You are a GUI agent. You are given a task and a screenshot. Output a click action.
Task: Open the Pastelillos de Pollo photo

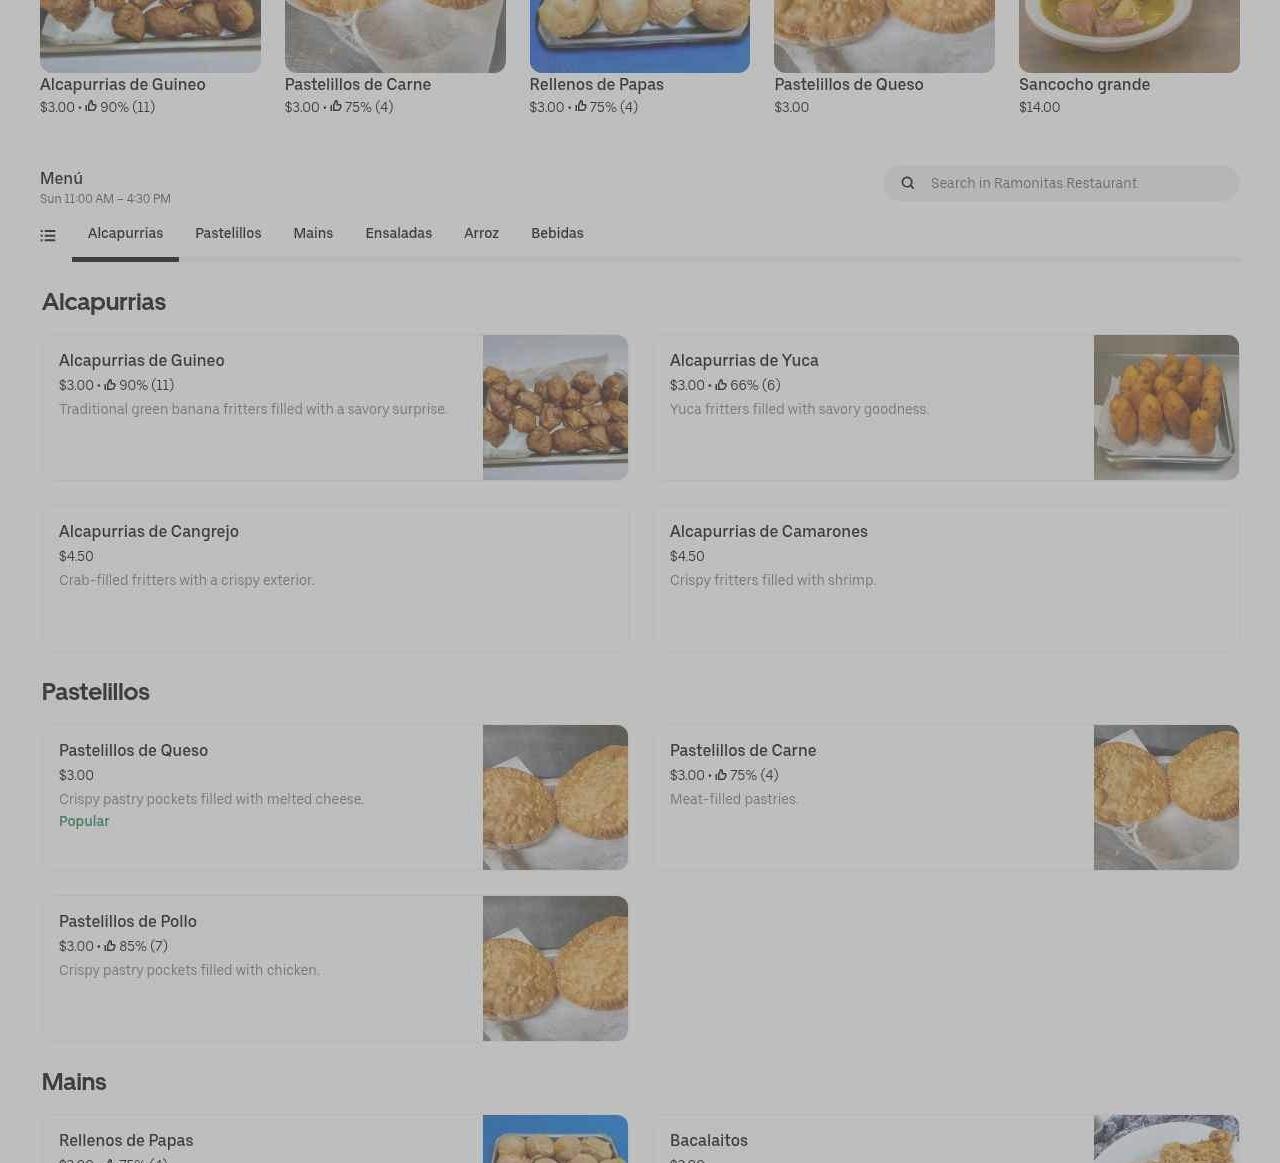tap(555, 968)
